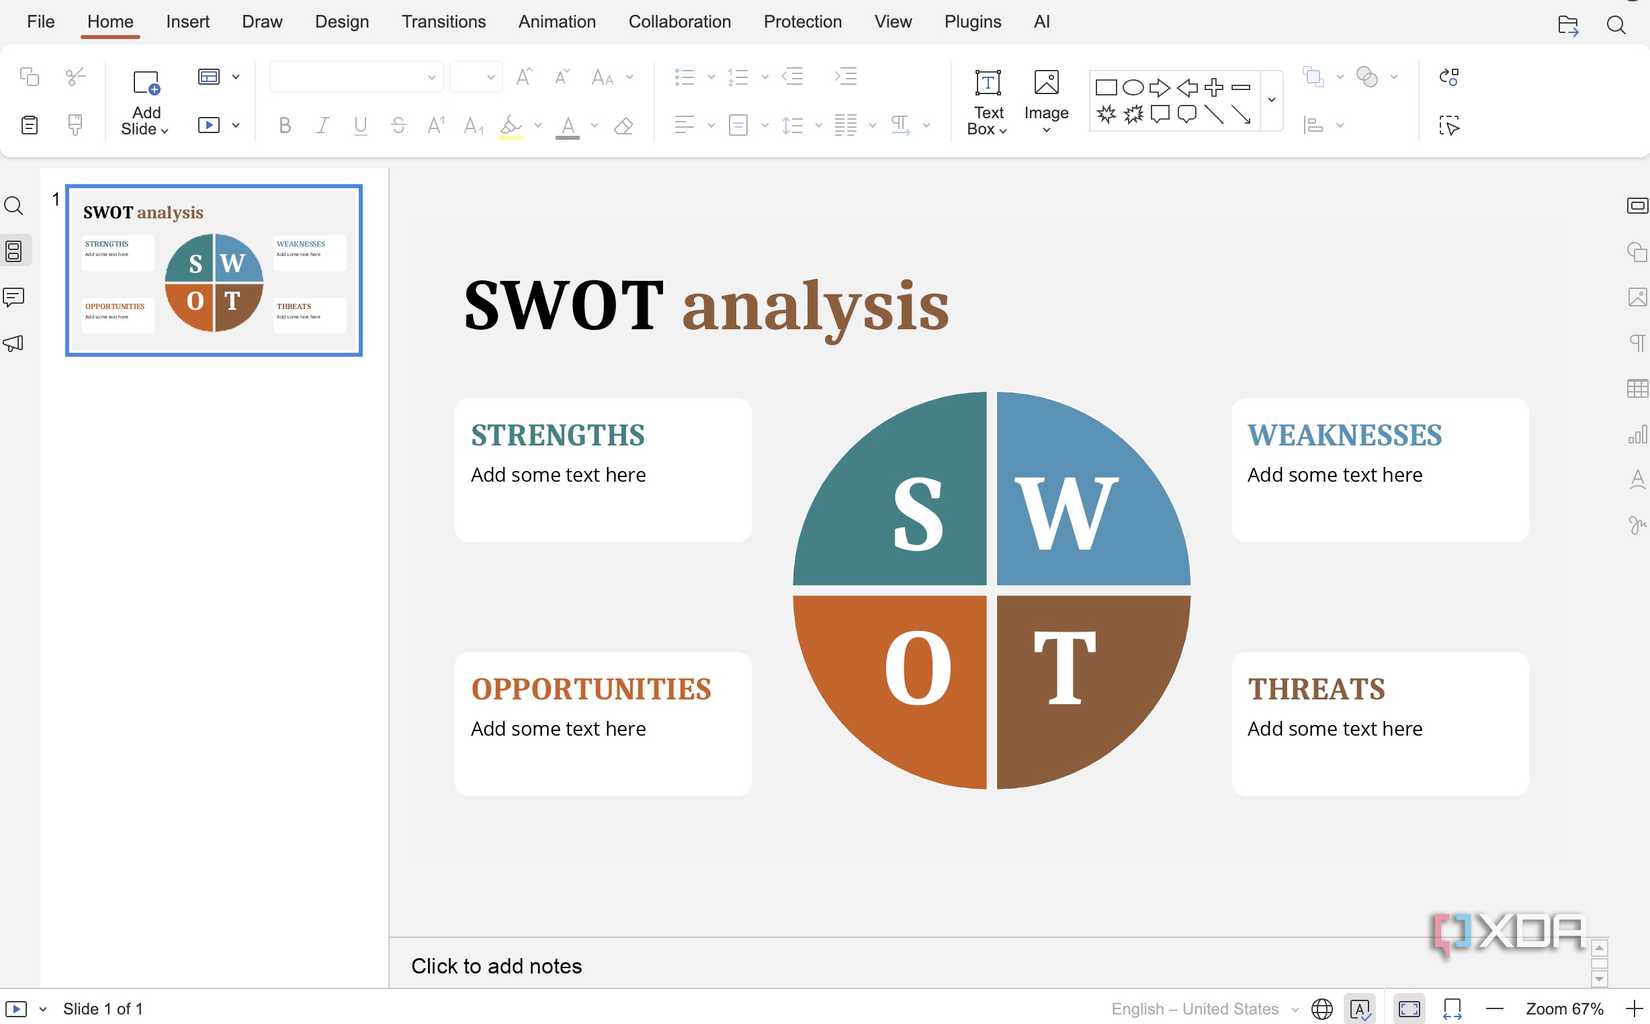Click the paste icon

[x=30, y=125]
